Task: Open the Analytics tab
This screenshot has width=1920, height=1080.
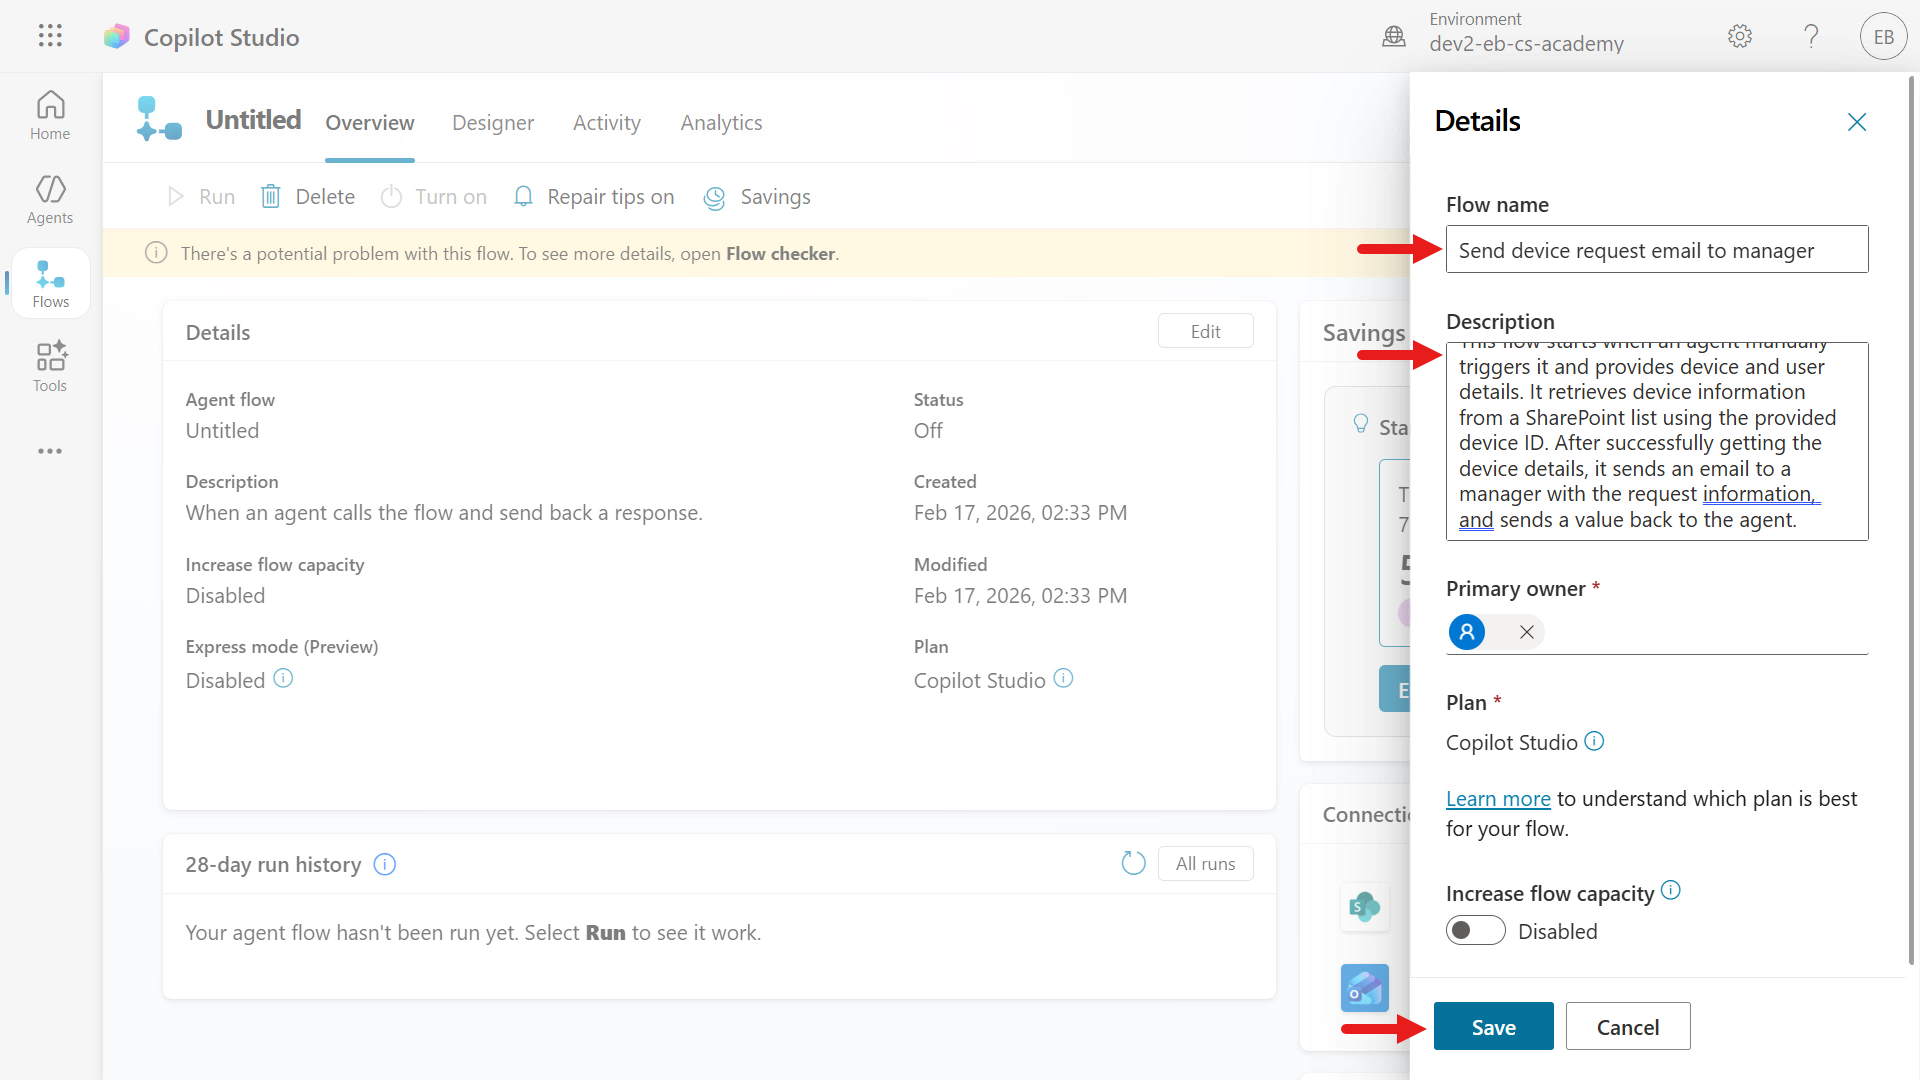Action: click(721, 122)
